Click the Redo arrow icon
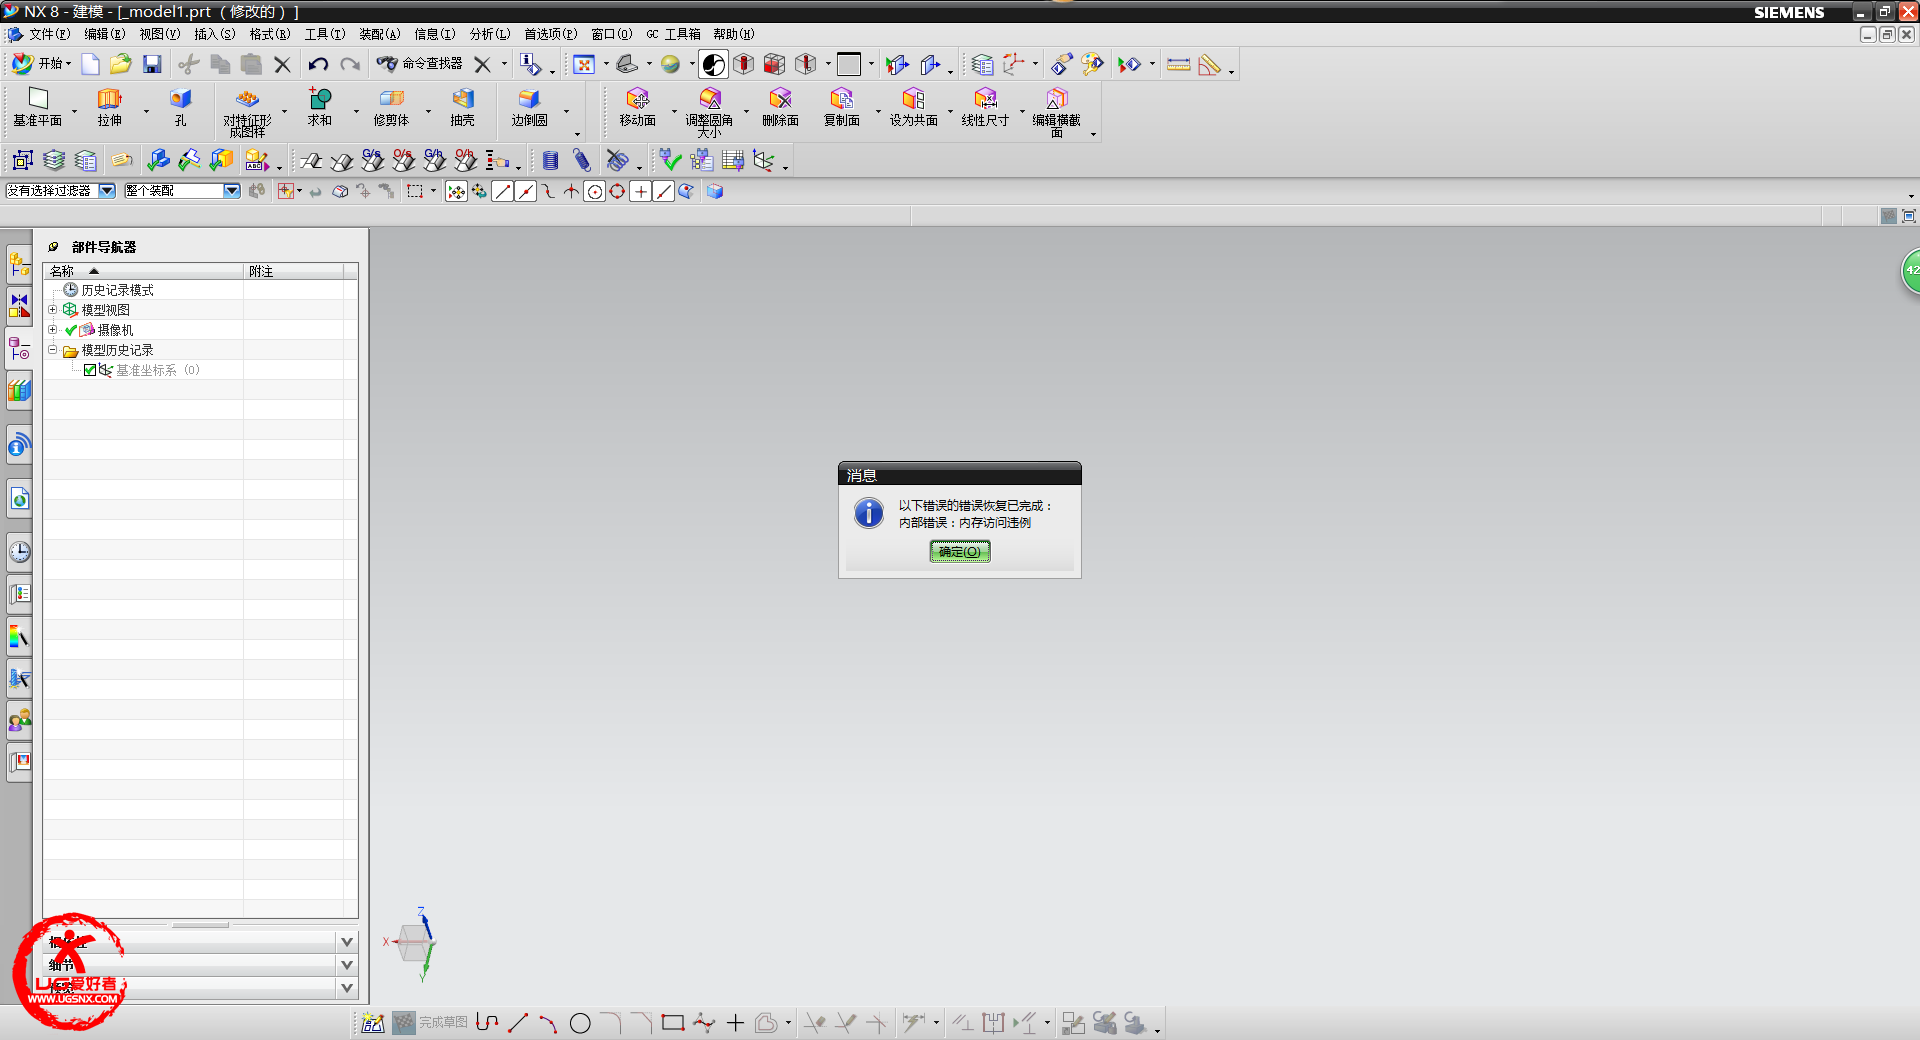The image size is (1920, 1040). click(350, 64)
